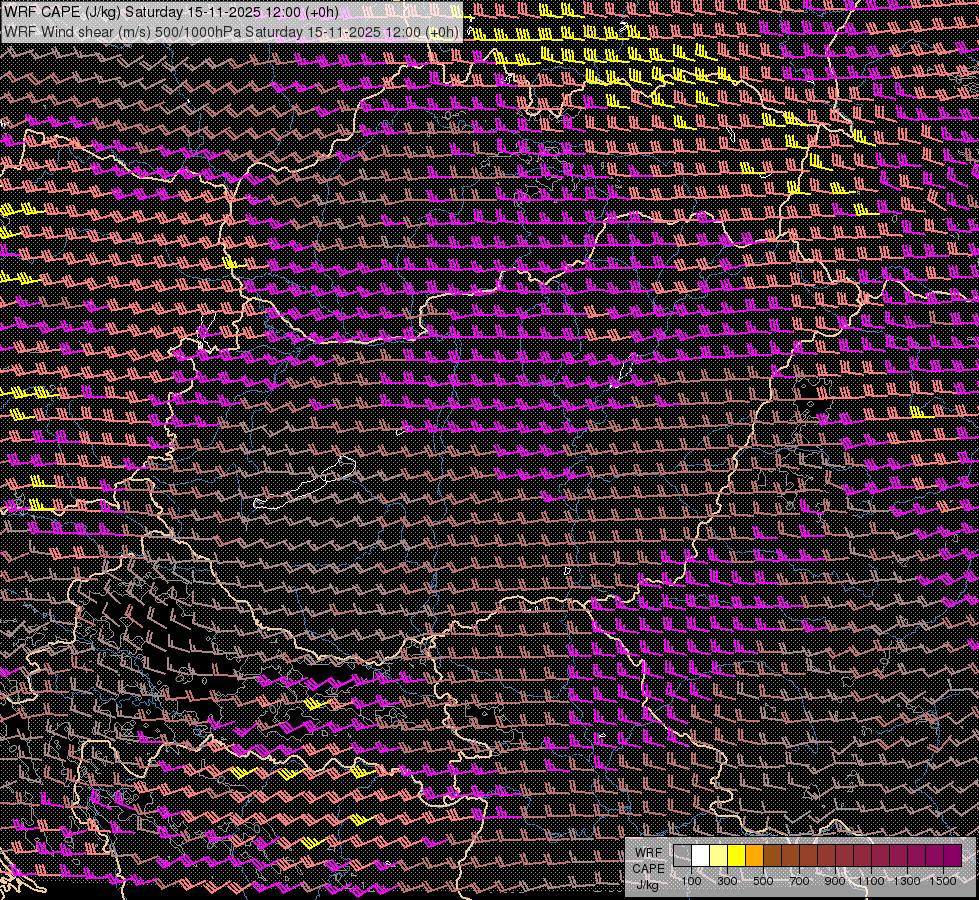Click the WRF CAPE J/kg legend title
The height and width of the screenshot is (900, 979).
pyautogui.click(x=648, y=867)
